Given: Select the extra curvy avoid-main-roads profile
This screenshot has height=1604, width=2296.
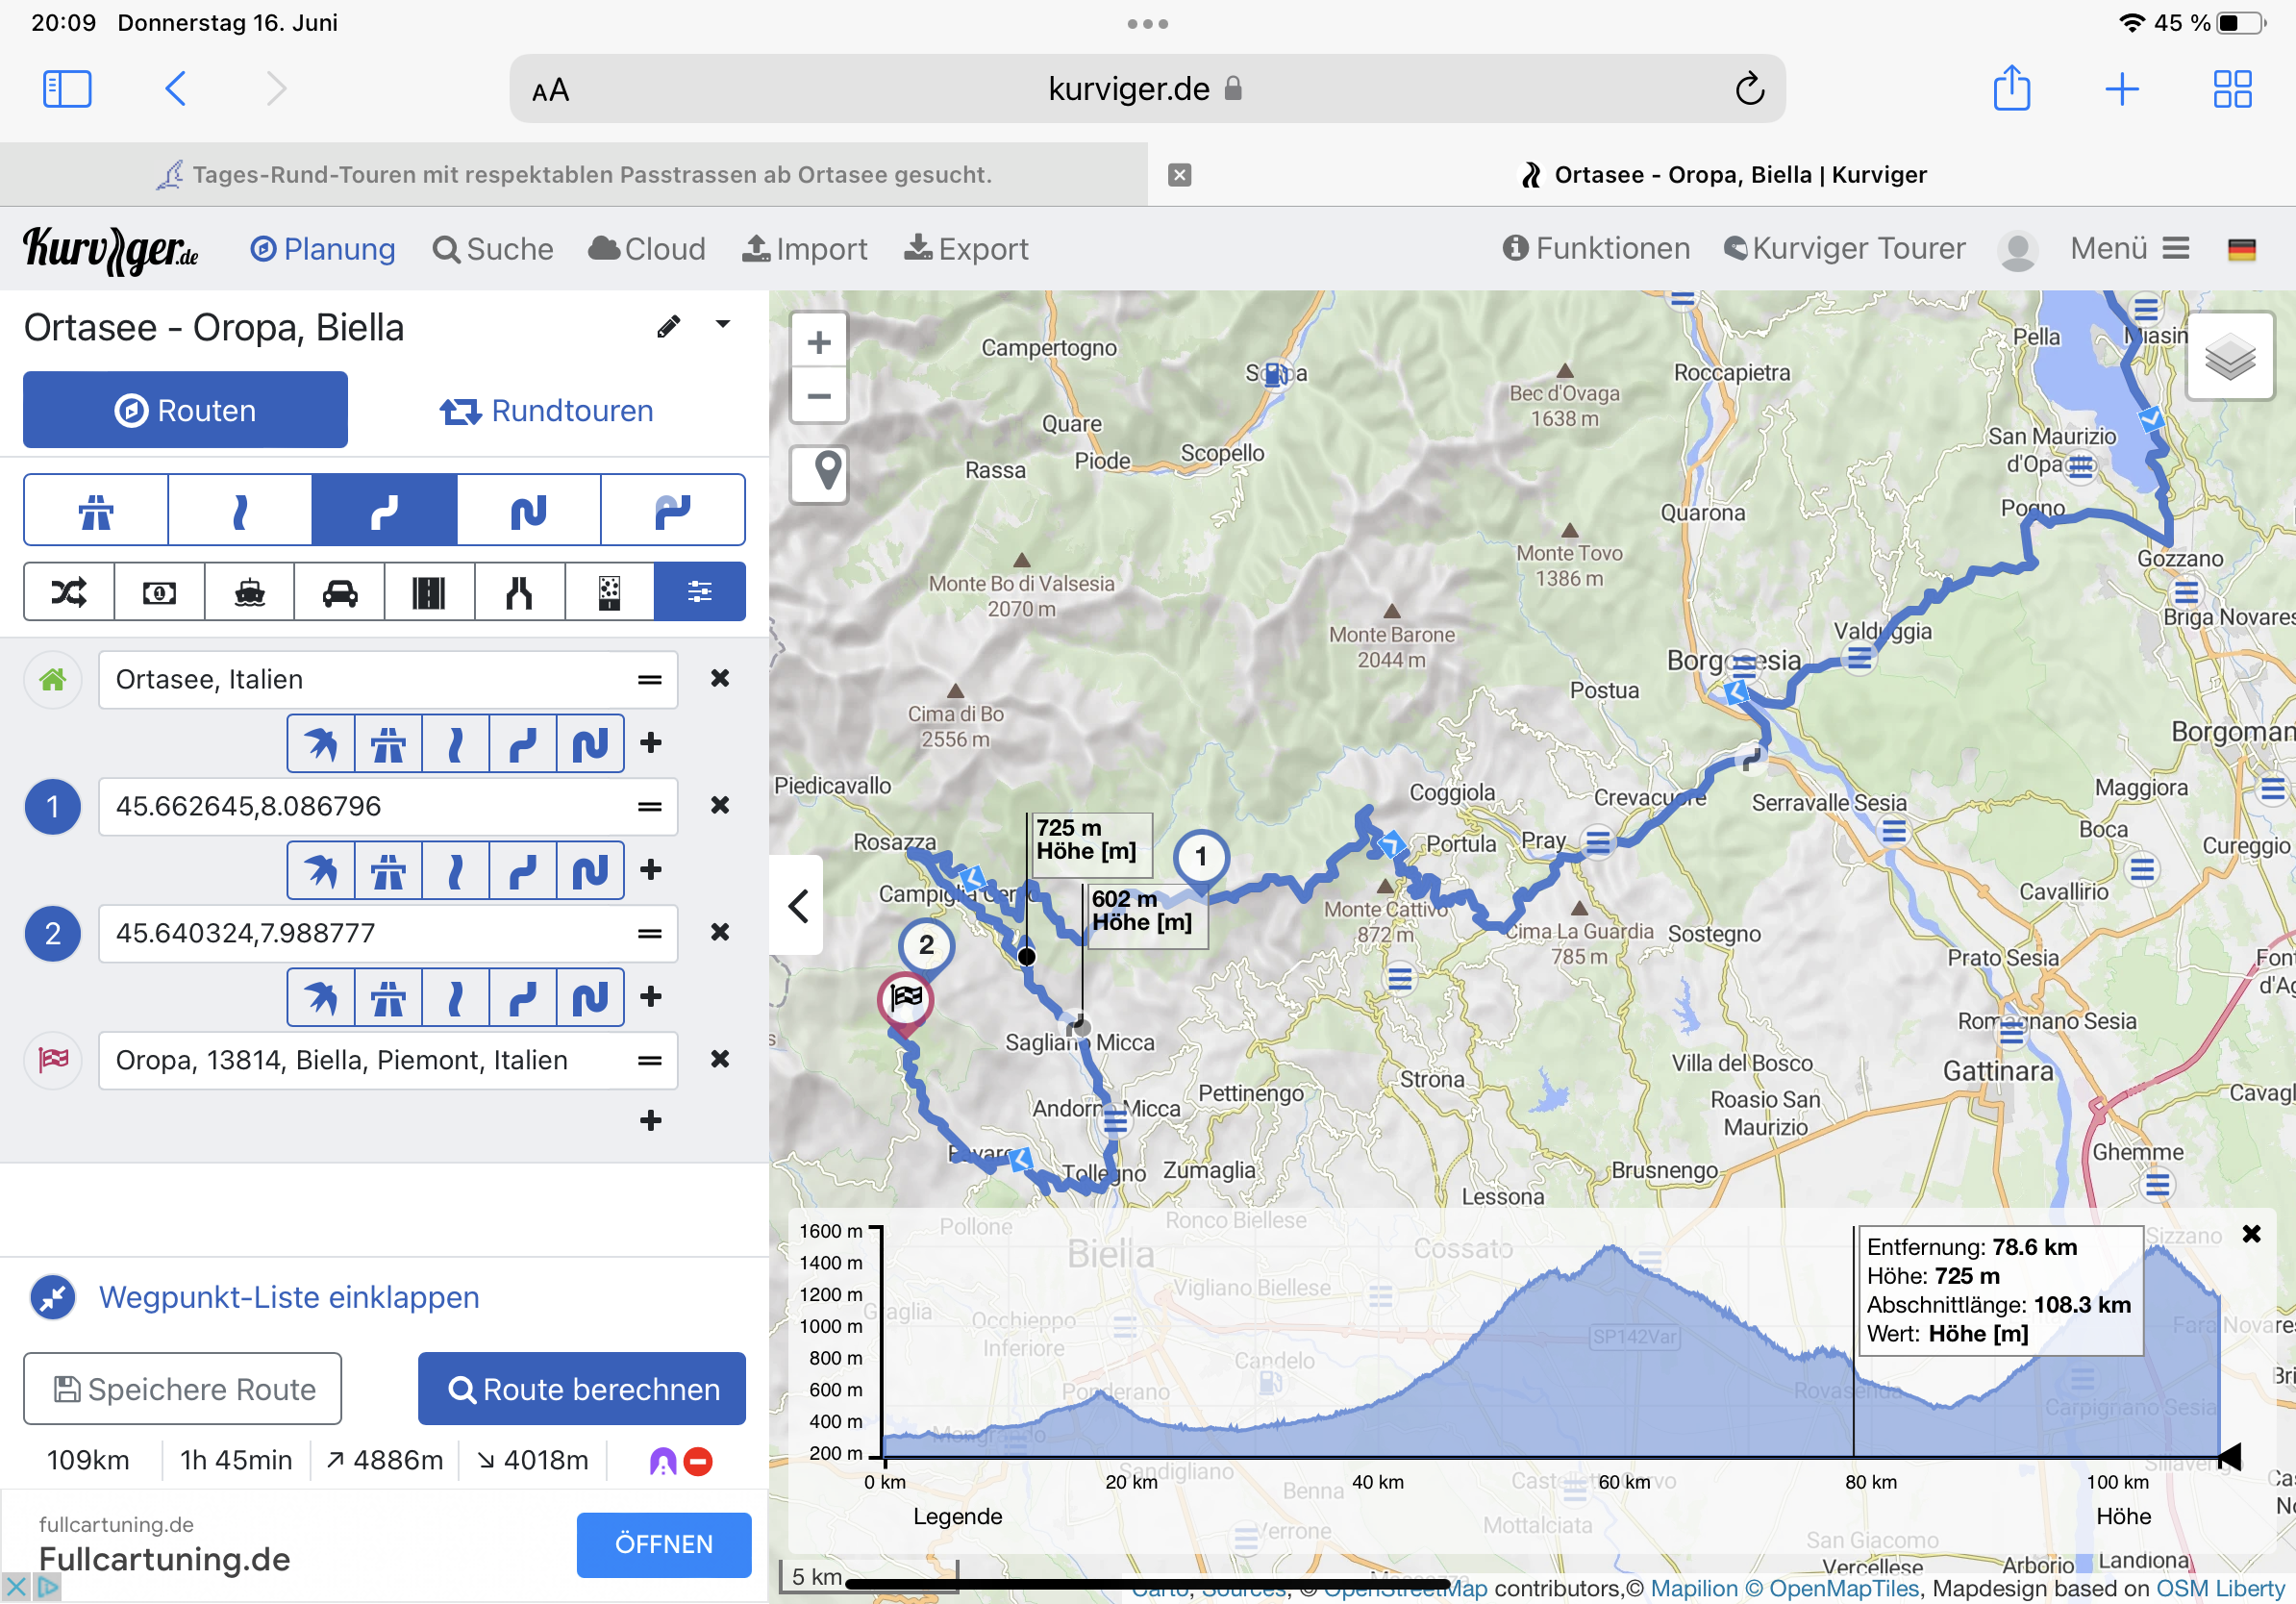Looking at the screenshot, I should [x=673, y=511].
